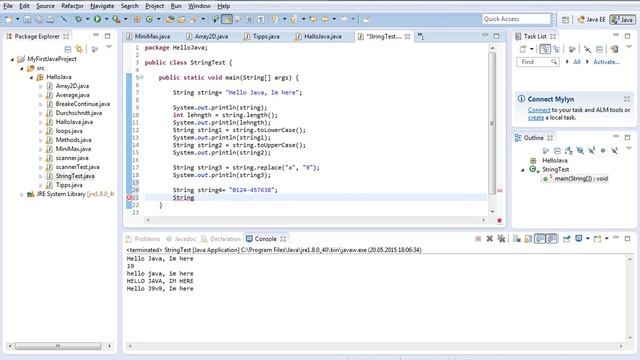This screenshot has width=640, height=360.
Task: Click the Find field in Task List
Action: click(538, 62)
